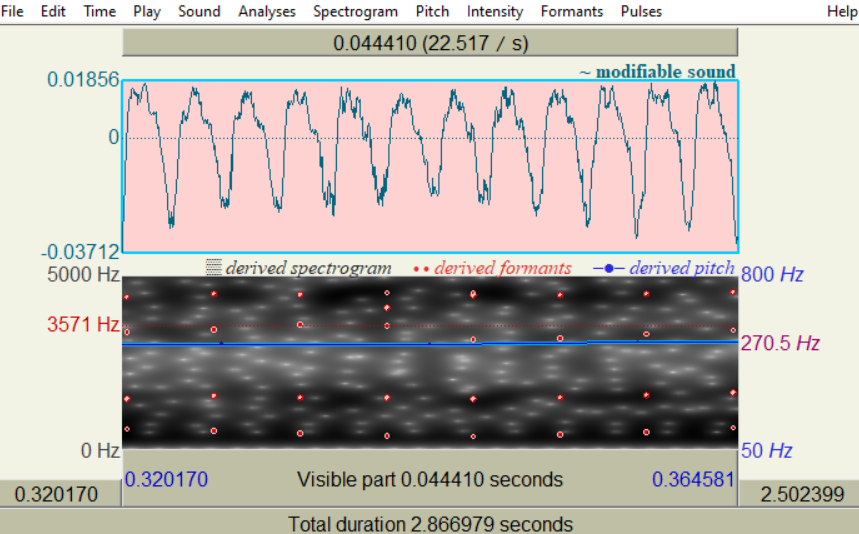Play selection via 0.044410 duration bar
Viewport: 859px width, 534px height.
430,43
